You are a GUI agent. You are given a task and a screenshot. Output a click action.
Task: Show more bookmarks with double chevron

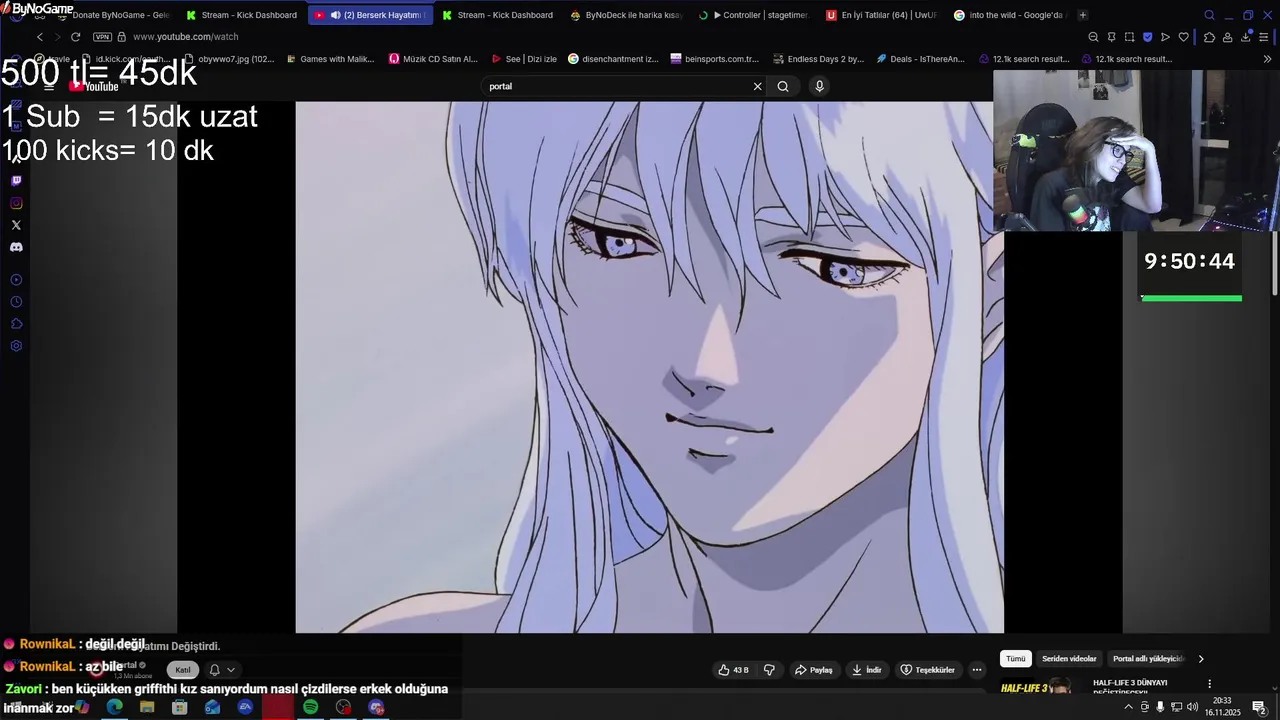click(x=1268, y=59)
